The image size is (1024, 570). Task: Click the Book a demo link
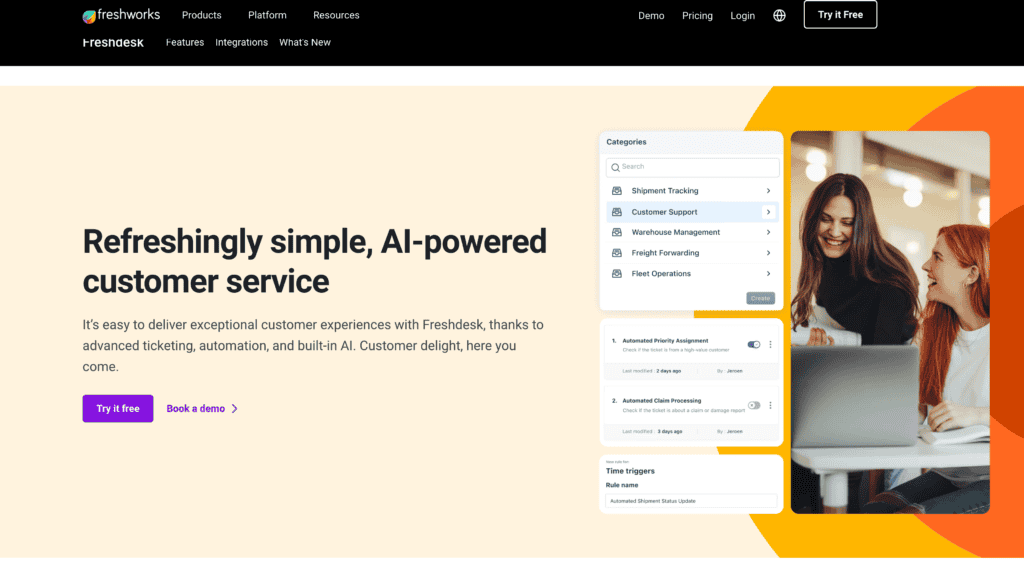[x=195, y=409]
